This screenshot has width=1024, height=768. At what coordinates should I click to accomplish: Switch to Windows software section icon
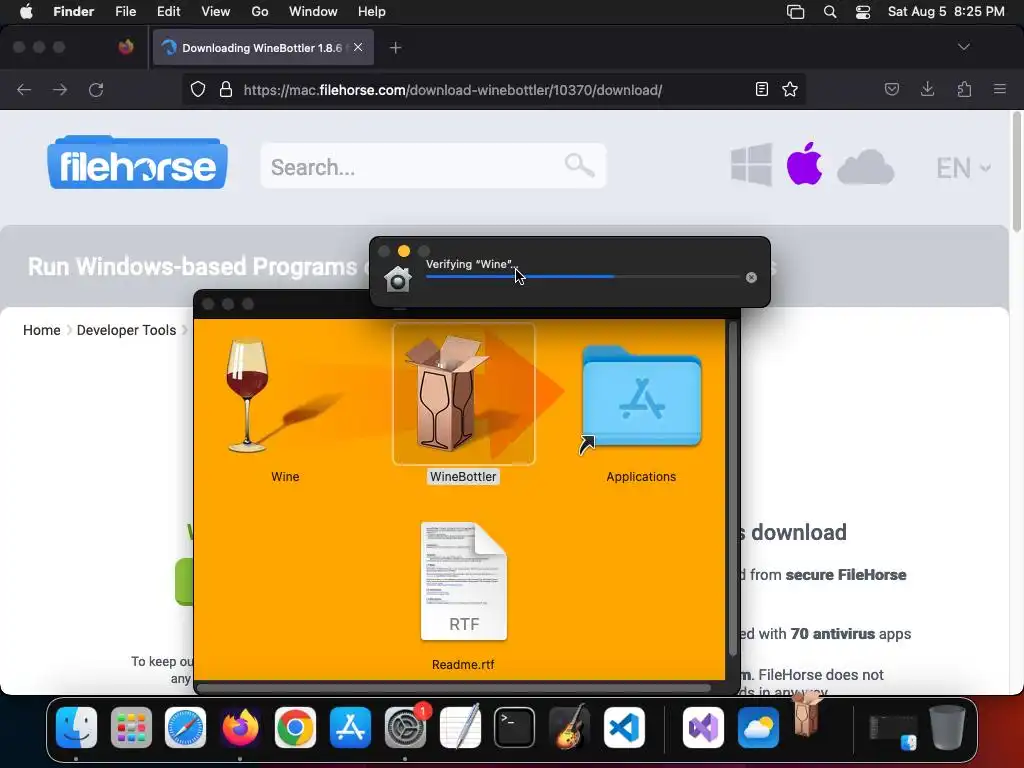pyautogui.click(x=751, y=165)
